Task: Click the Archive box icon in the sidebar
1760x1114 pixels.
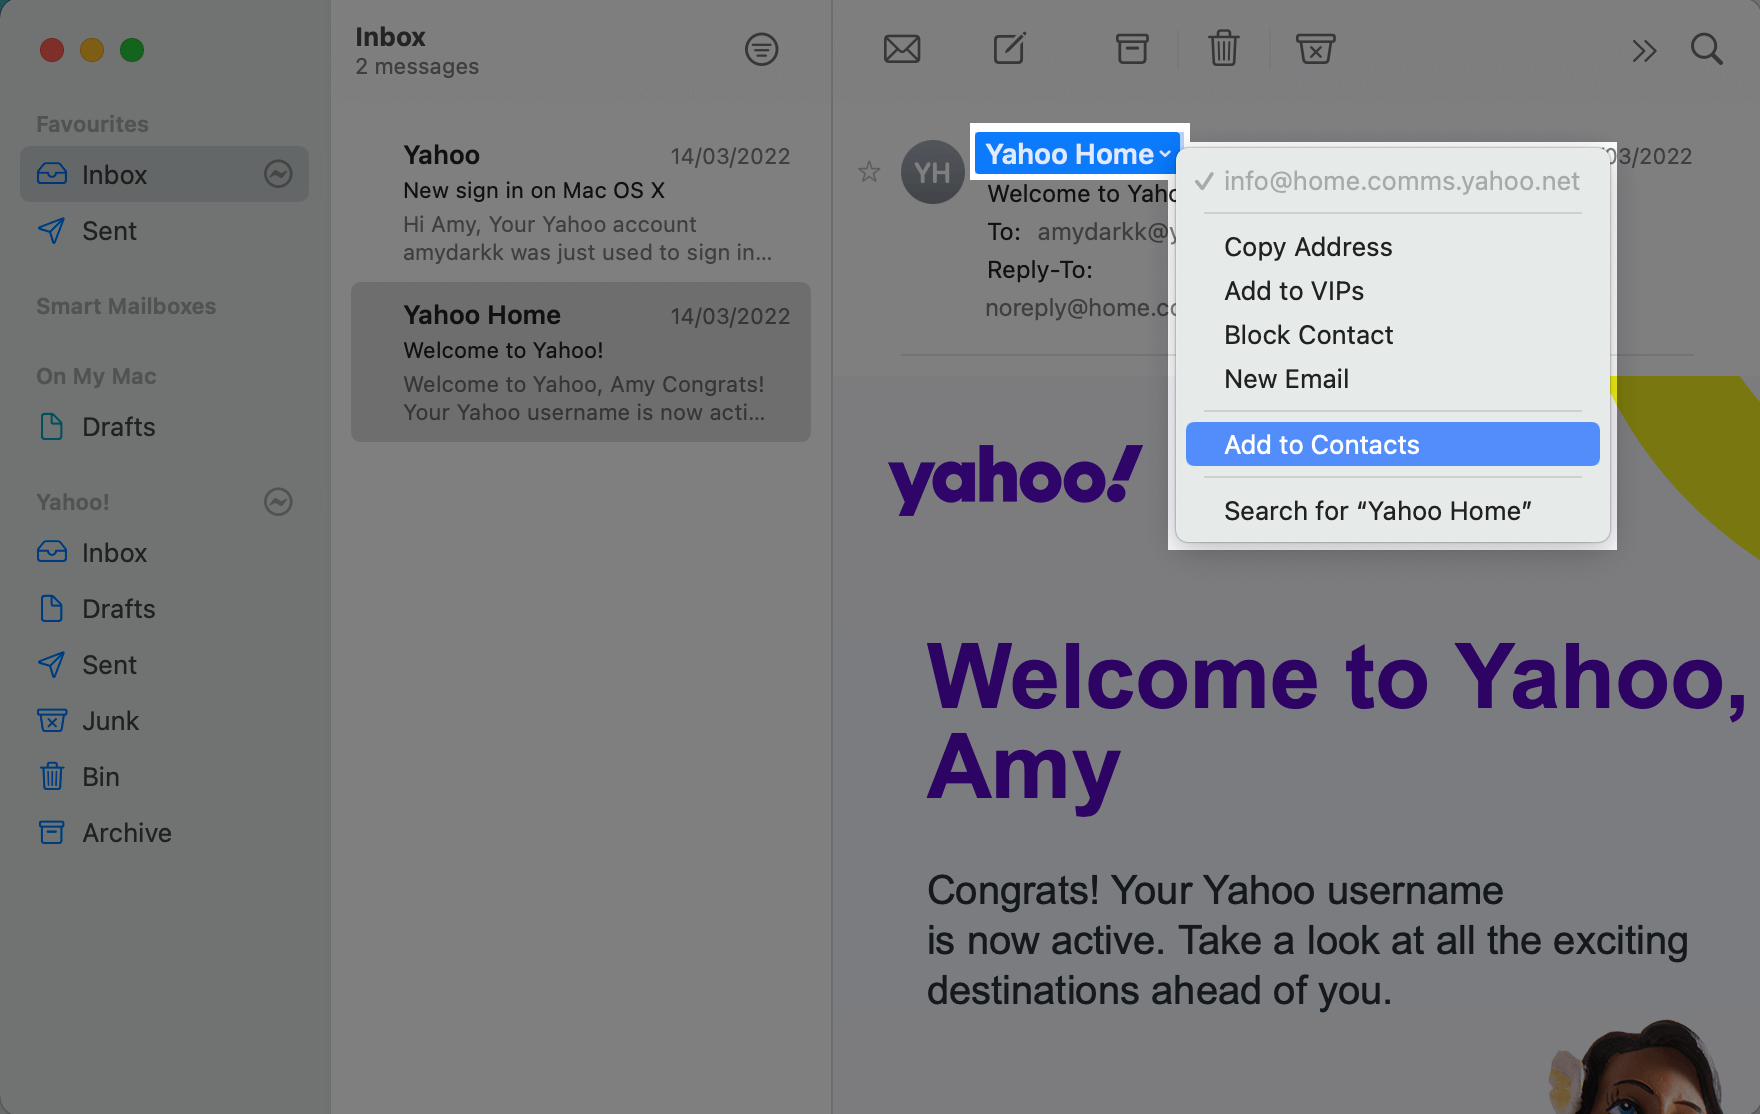Action: pos(52,832)
